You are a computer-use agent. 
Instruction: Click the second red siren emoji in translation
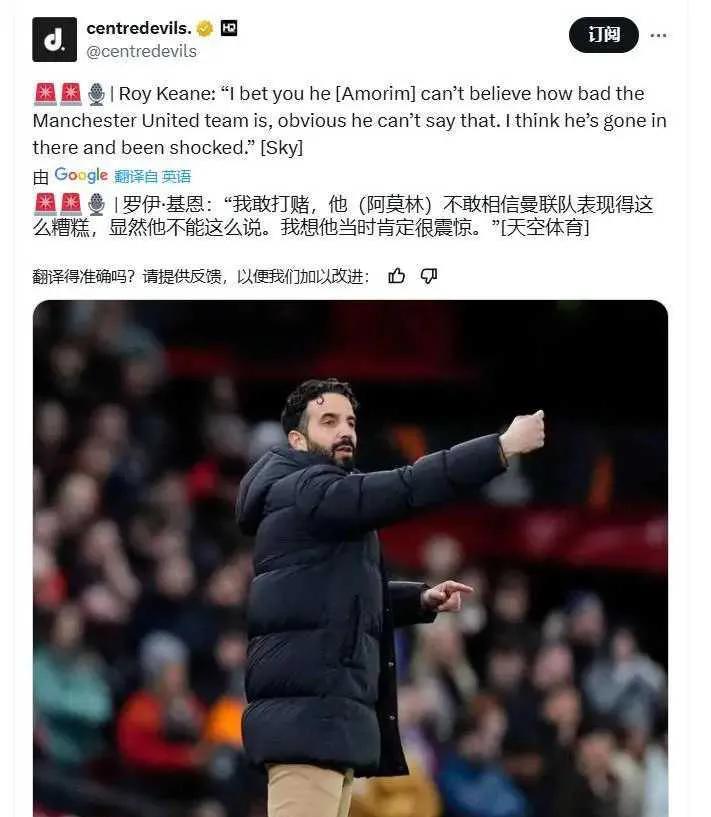[71, 204]
